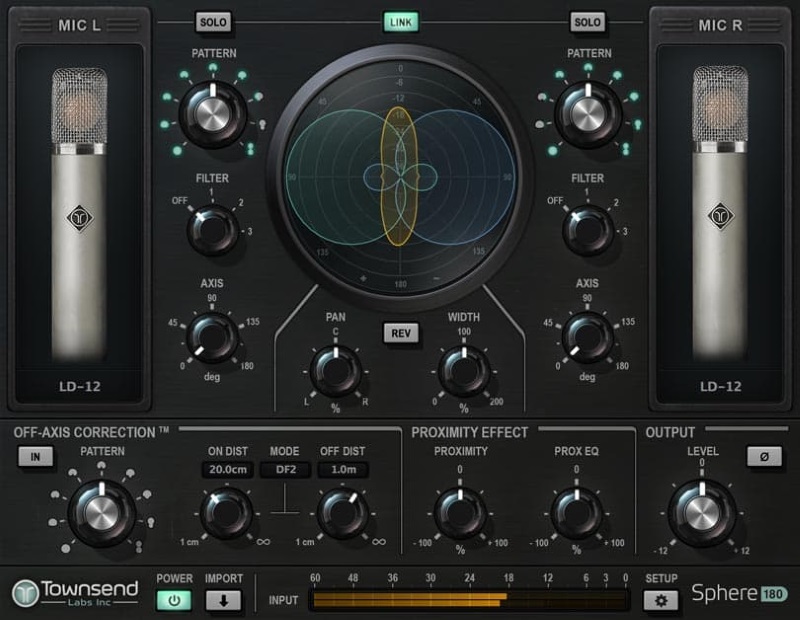Image resolution: width=800 pixels, height=620 pixels.
Task: Solo MIC L with its SOLO button
Action: click(213, 22)
